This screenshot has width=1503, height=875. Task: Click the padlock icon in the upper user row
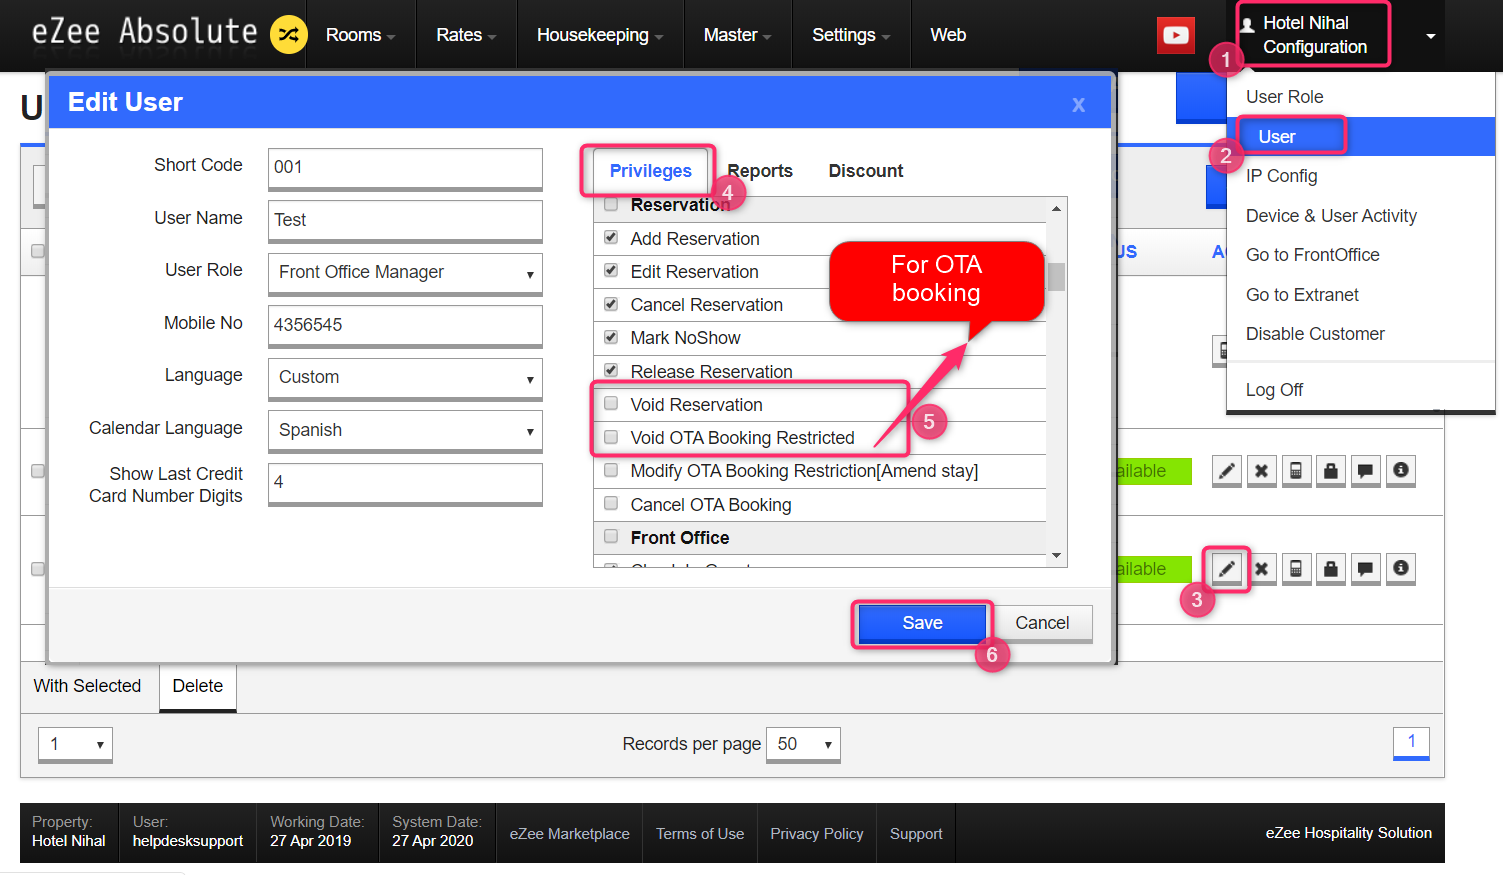tap(1331, 470)
